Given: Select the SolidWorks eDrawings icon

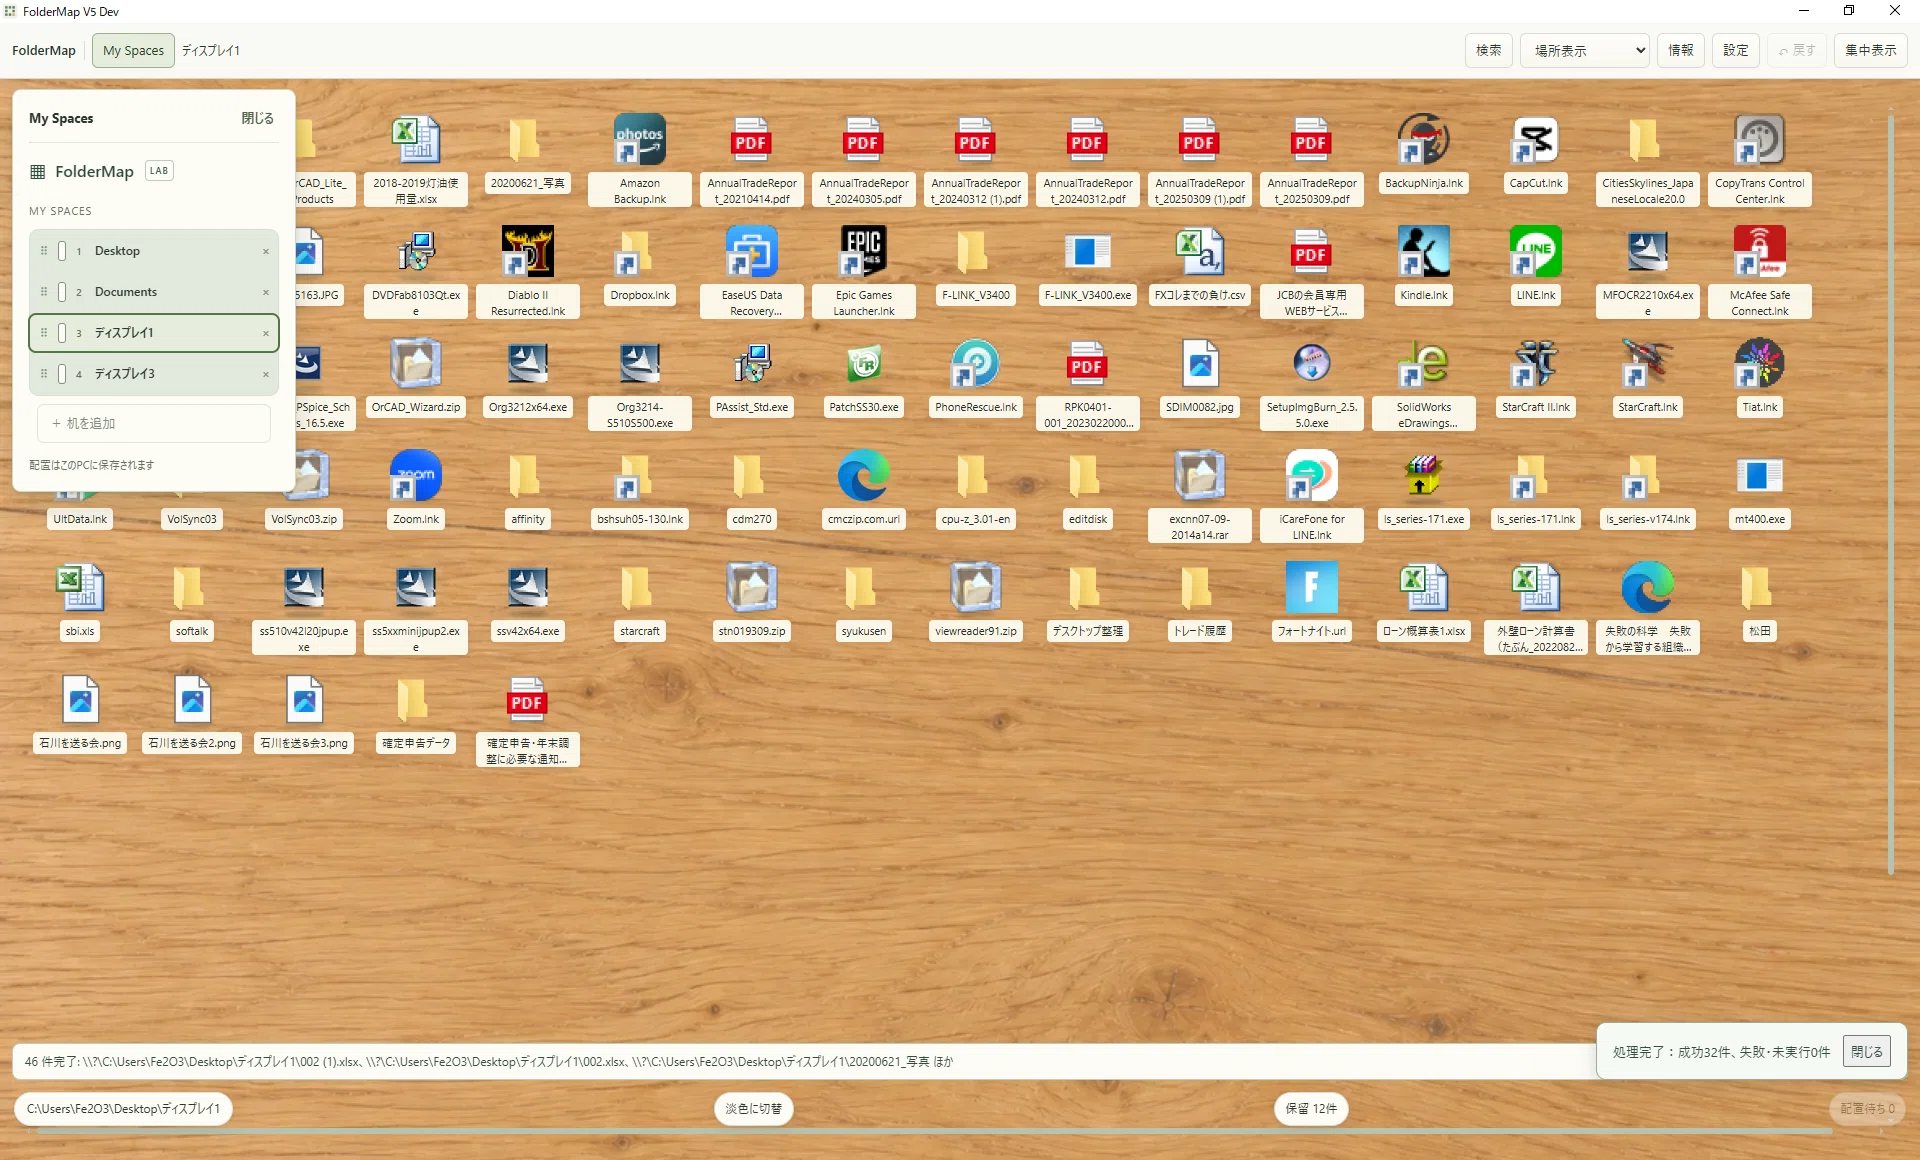Looking at the screenshot, I should click(1424, 364).
